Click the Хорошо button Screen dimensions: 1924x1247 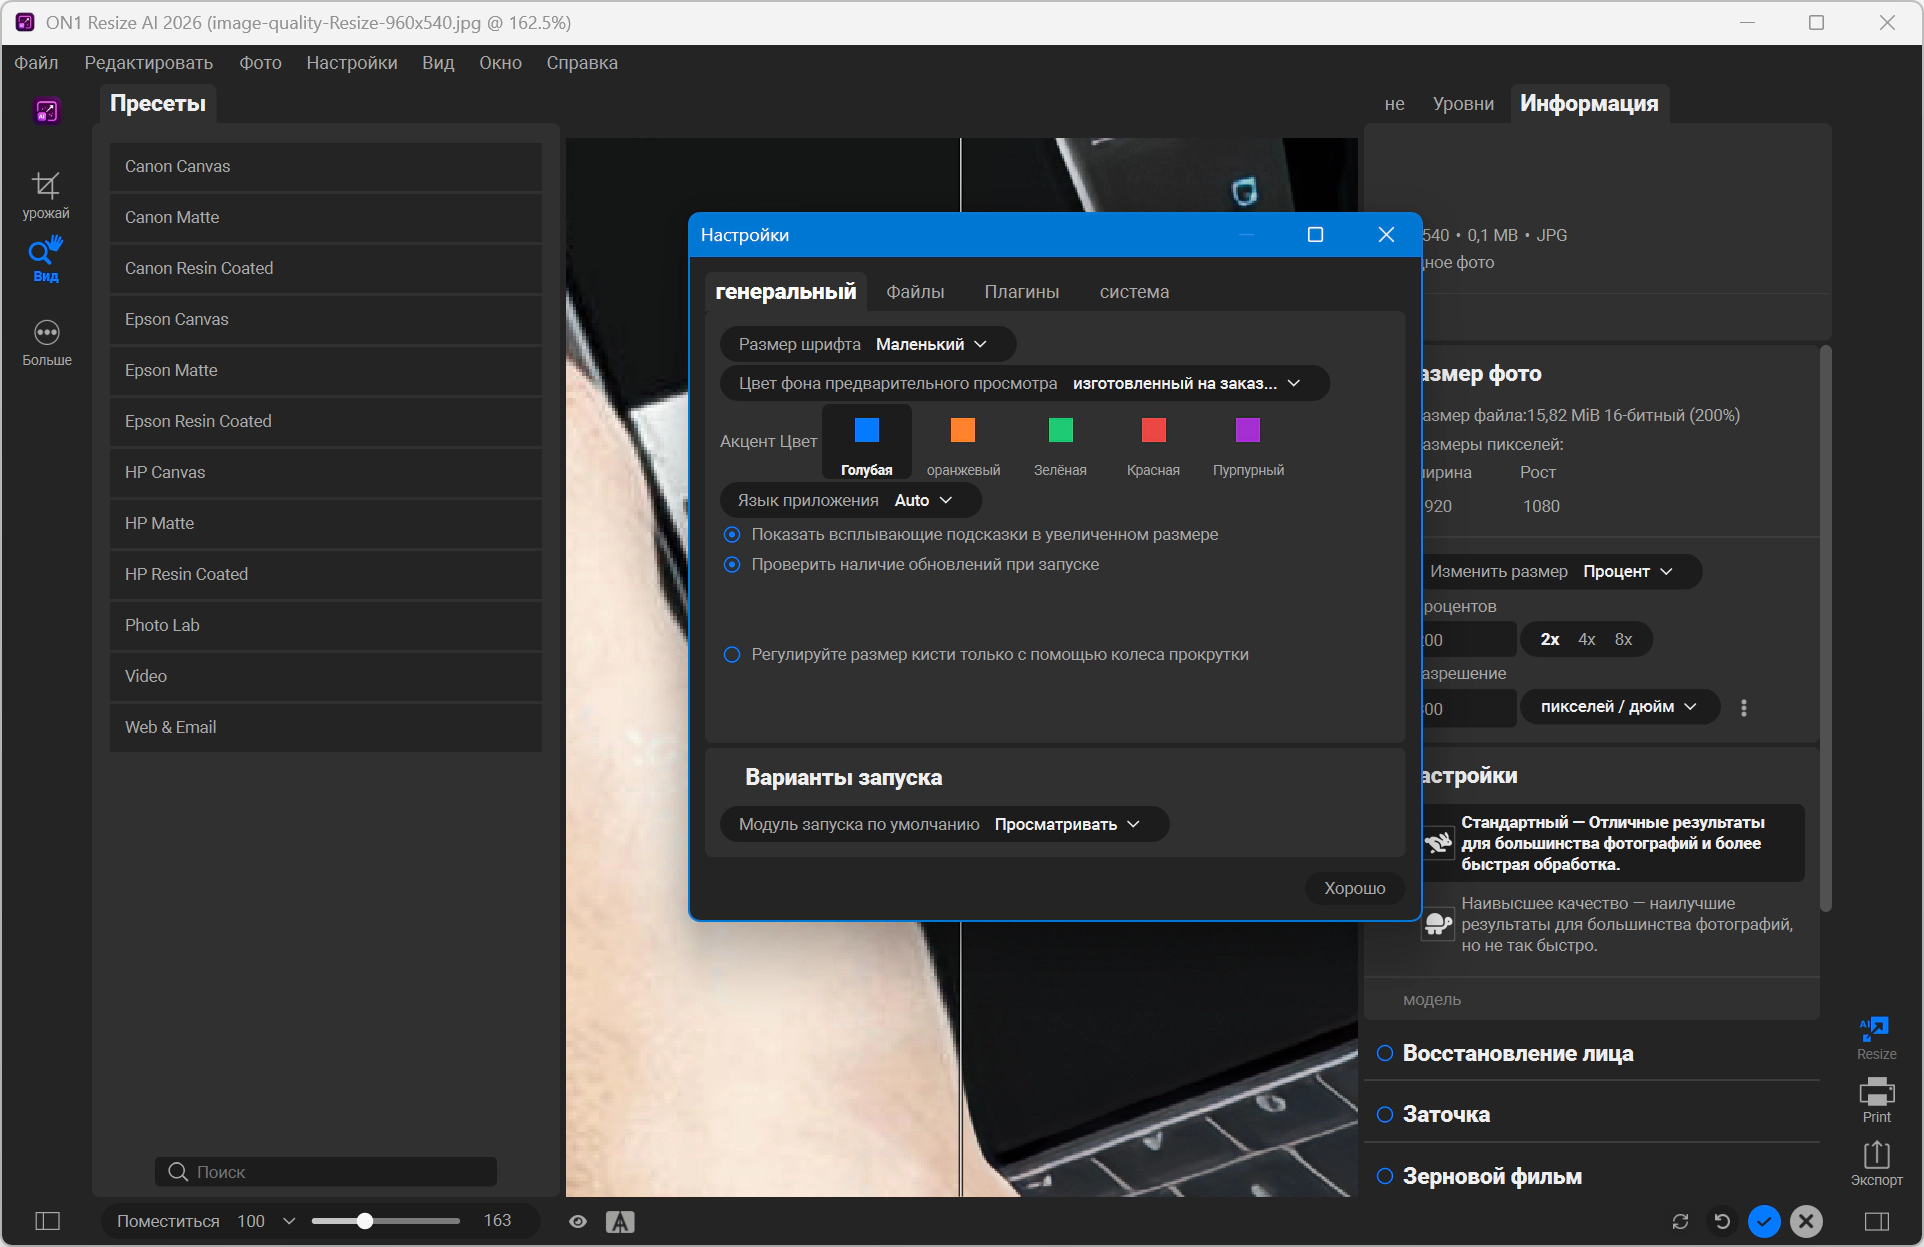pos(1355,888)
